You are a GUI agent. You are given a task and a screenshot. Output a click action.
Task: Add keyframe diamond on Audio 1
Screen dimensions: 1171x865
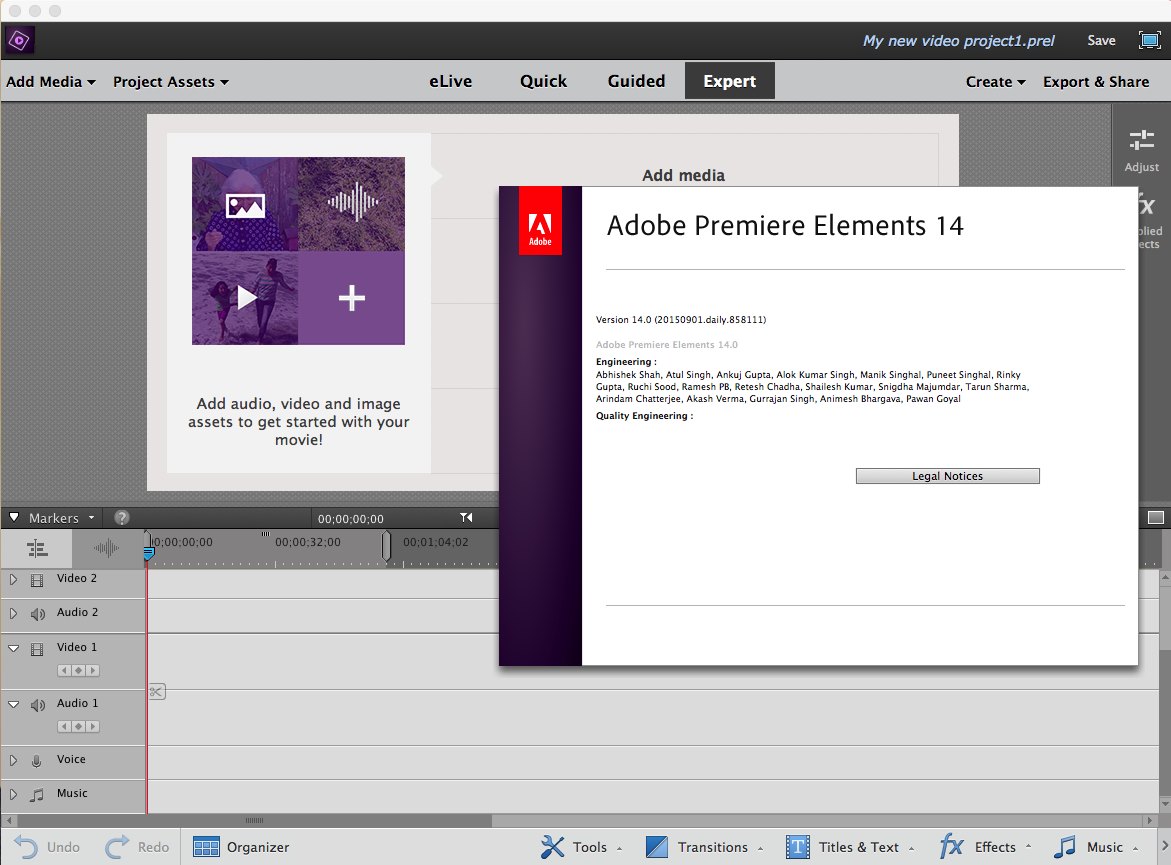78,727
